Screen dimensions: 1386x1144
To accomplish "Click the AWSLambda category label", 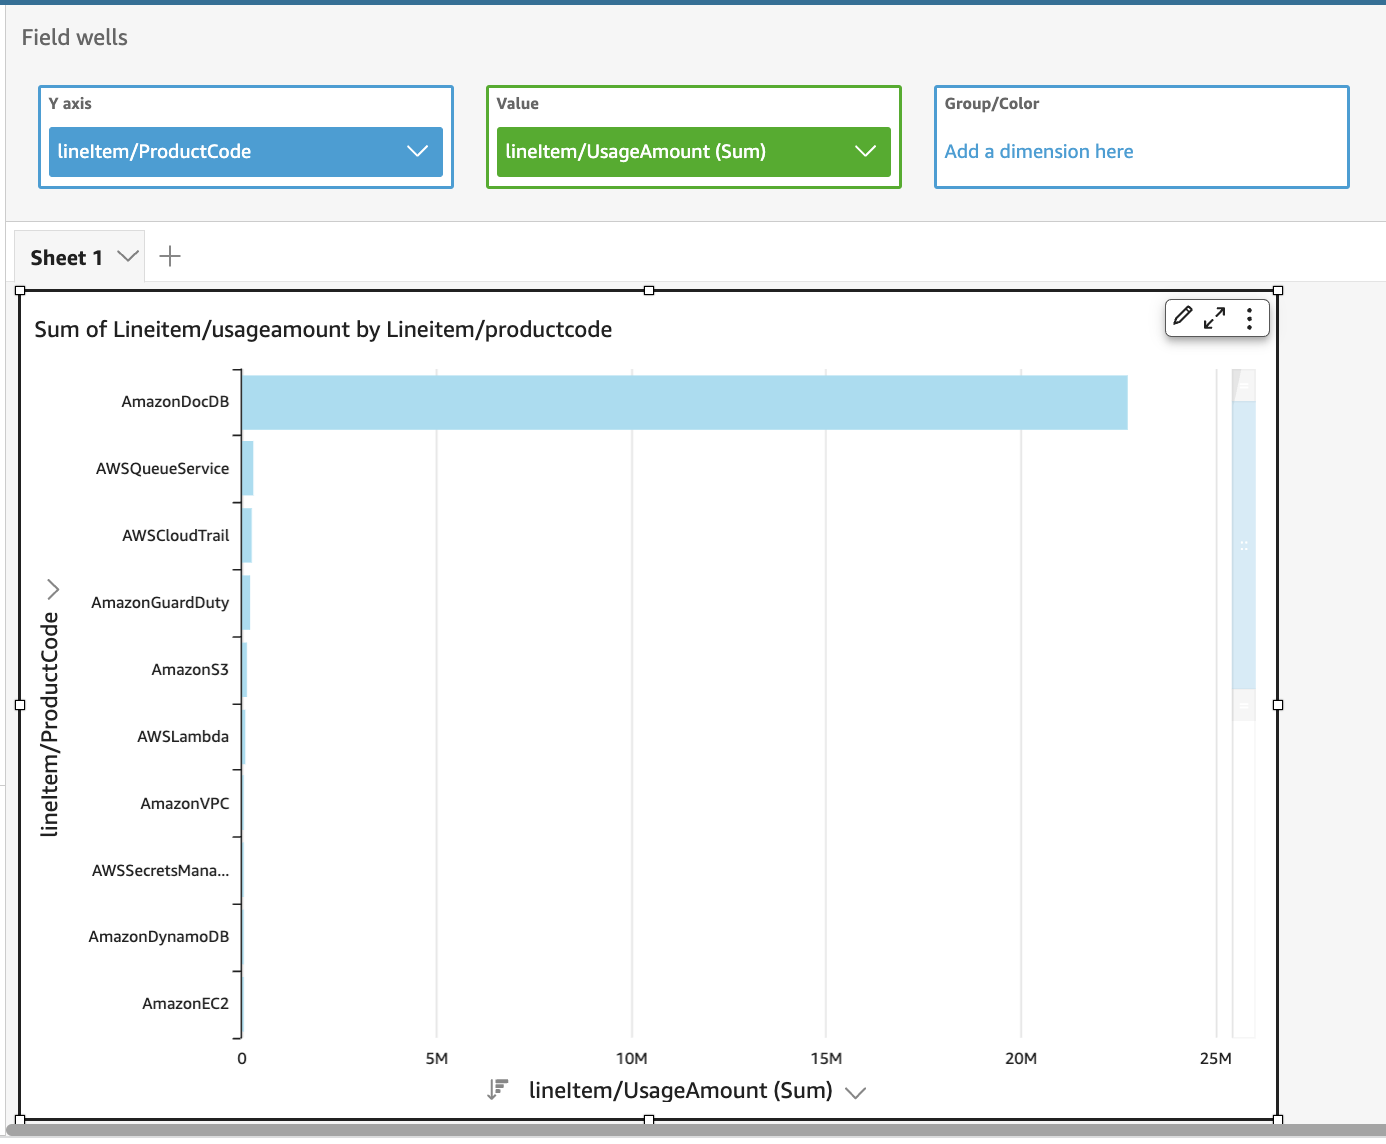I will (184, 736).
